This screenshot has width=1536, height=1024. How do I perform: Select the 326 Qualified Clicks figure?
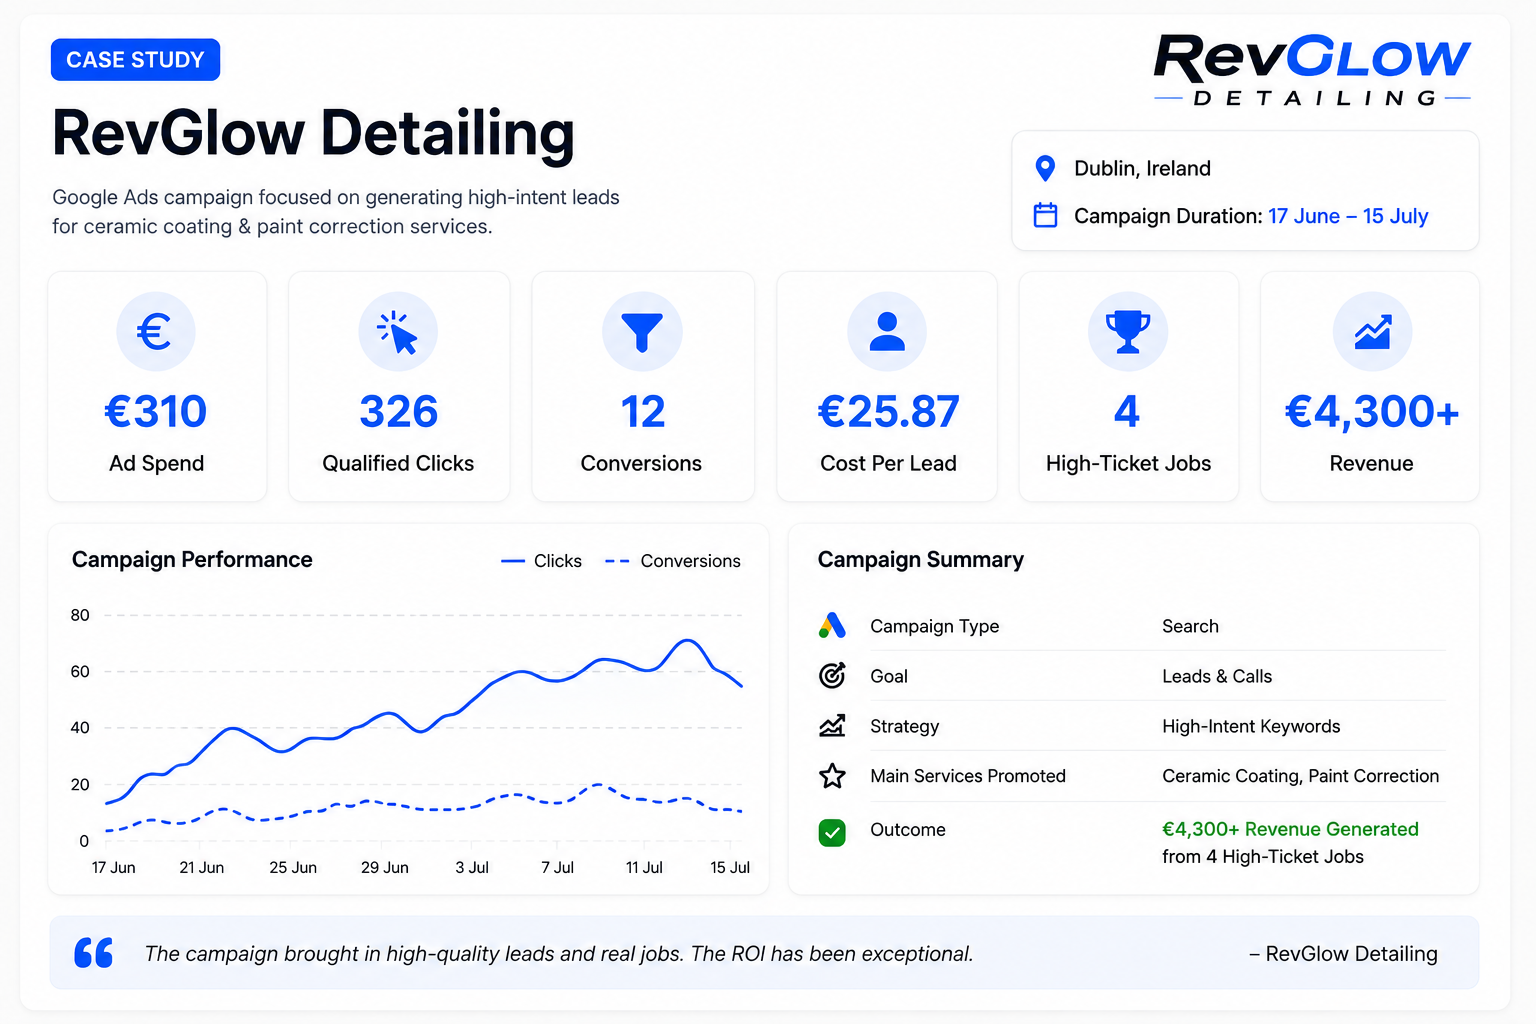click(399, 411)
